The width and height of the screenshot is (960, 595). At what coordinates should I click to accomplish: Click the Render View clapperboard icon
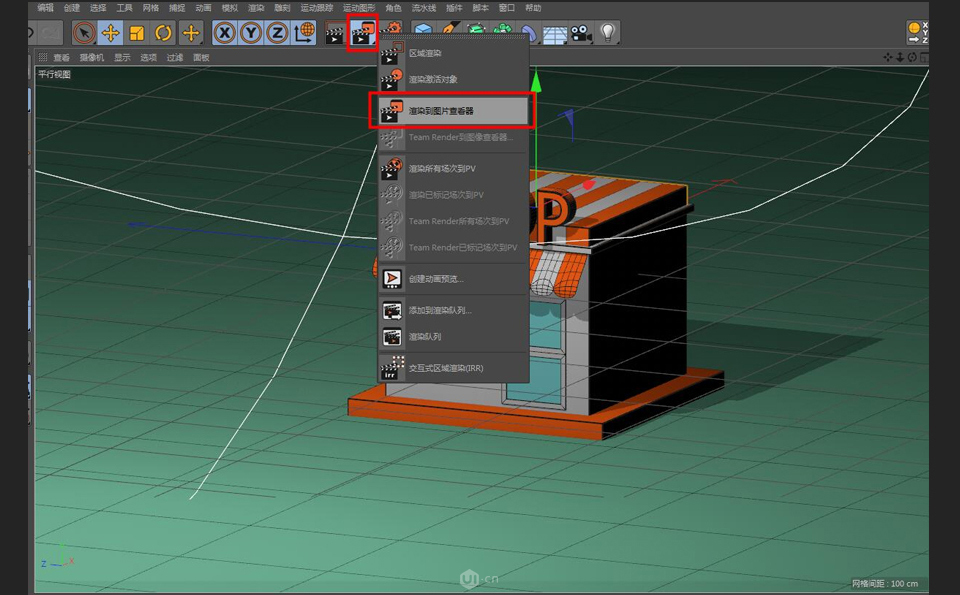[x=335, y=33]
